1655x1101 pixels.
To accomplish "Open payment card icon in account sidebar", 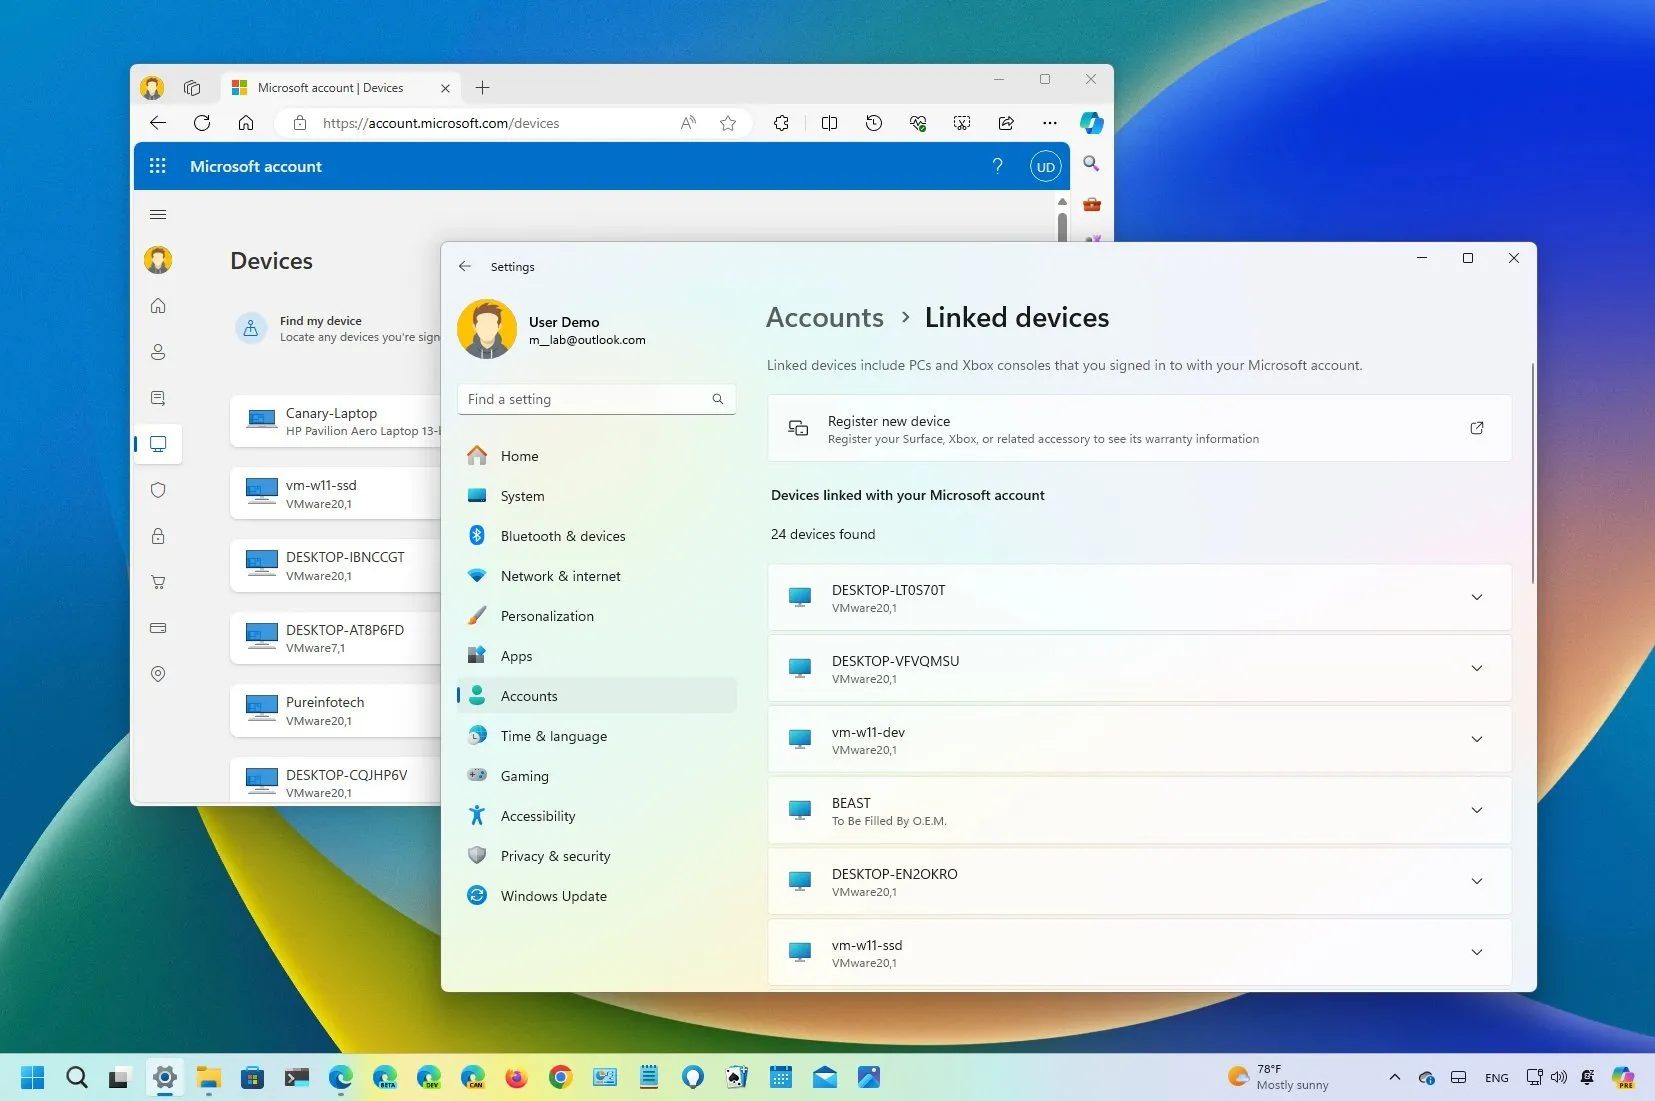I will [x=158, y=628].
